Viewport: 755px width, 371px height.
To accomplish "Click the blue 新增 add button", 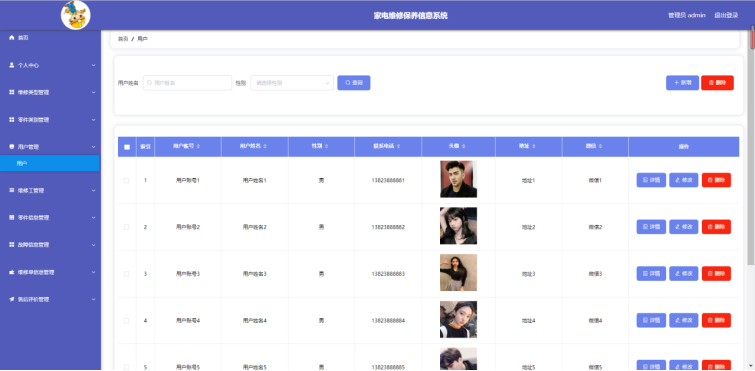I will (682, 83).
